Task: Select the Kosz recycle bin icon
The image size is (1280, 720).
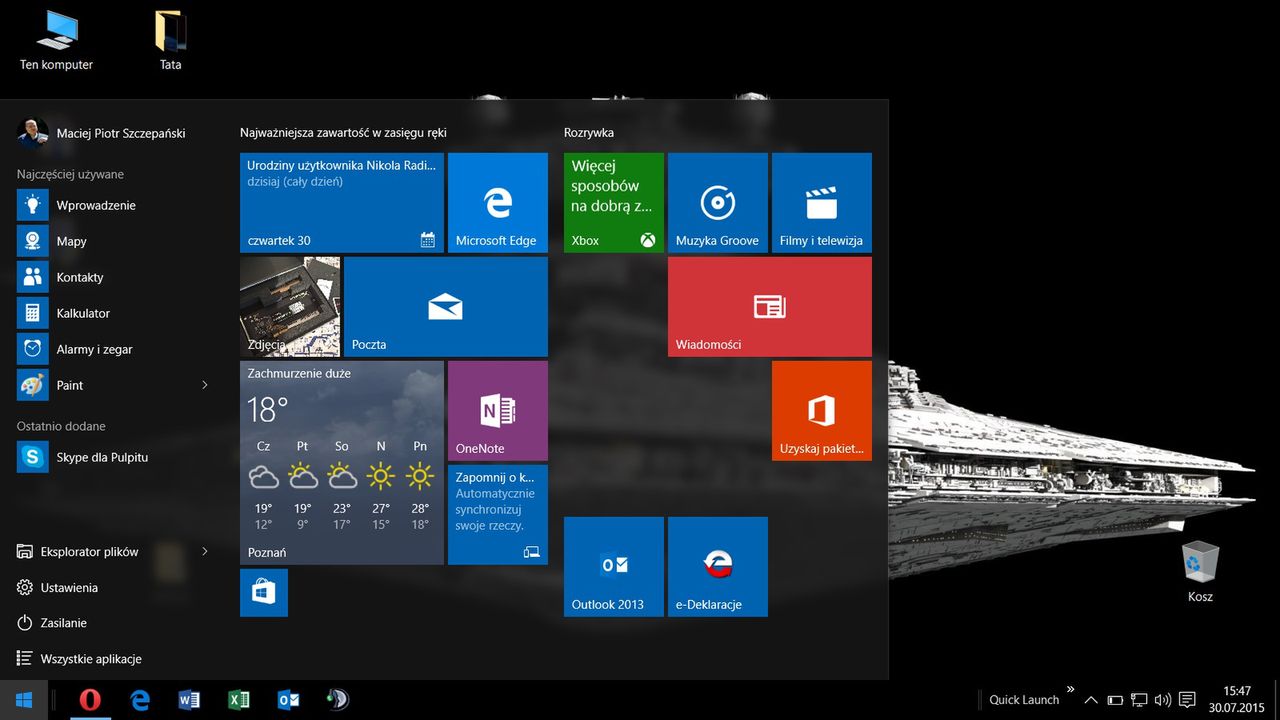Action: (1200, 572)
